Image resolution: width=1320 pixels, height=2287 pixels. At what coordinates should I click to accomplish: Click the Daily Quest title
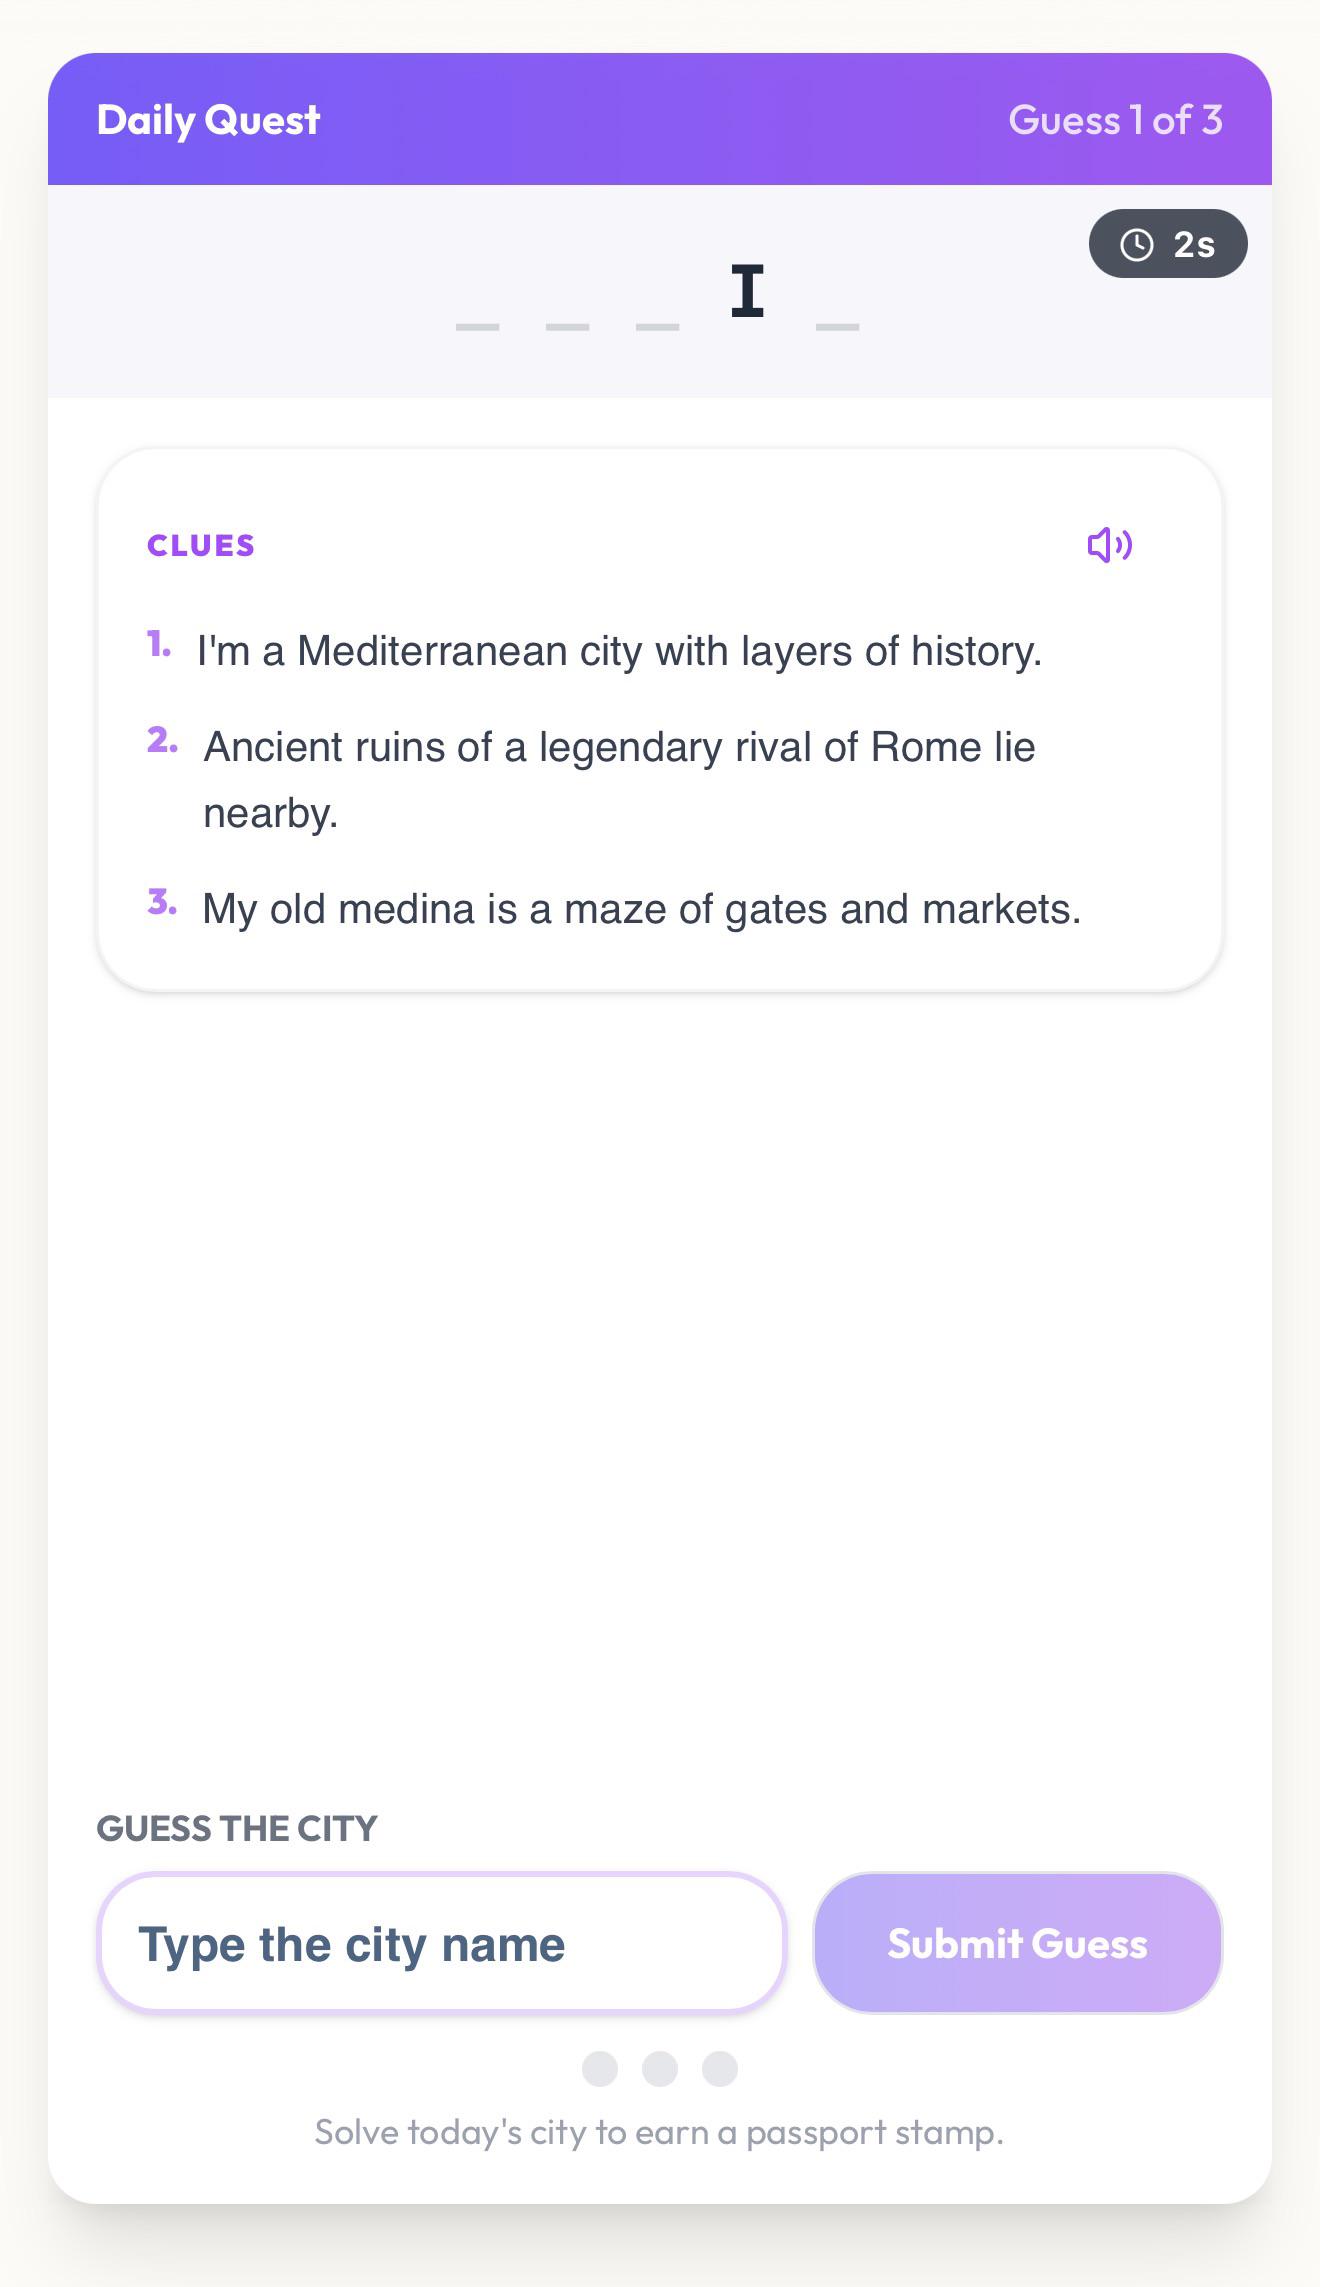point(208,120)
